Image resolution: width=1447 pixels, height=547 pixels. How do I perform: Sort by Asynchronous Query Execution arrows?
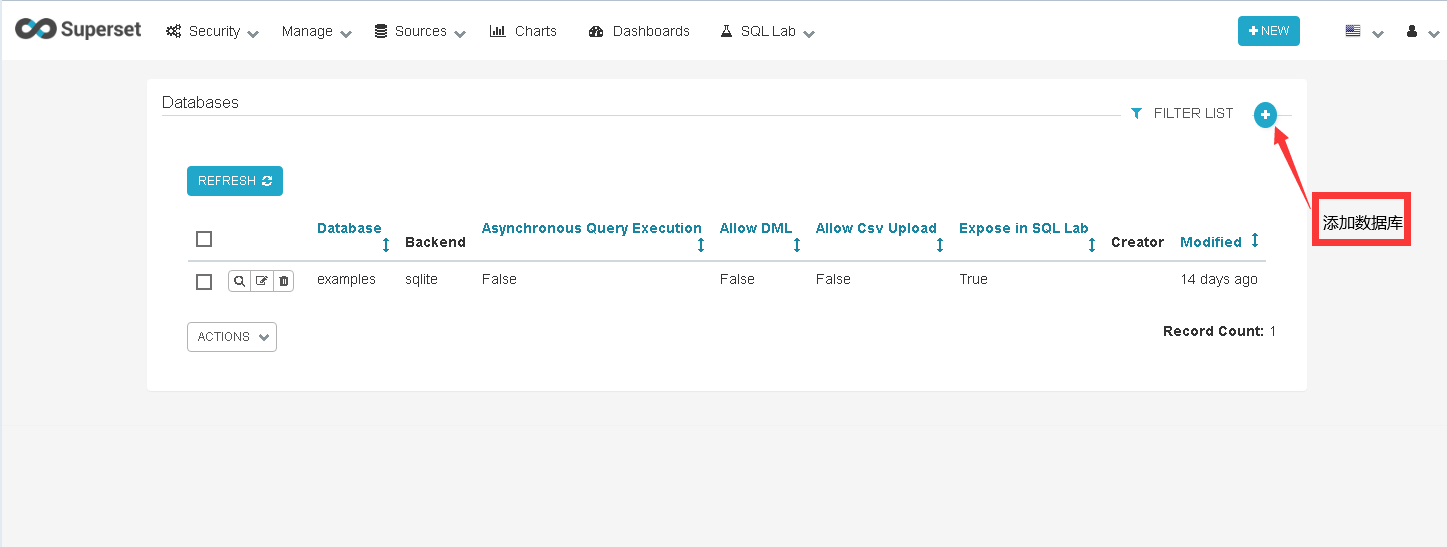click(701, 245)
